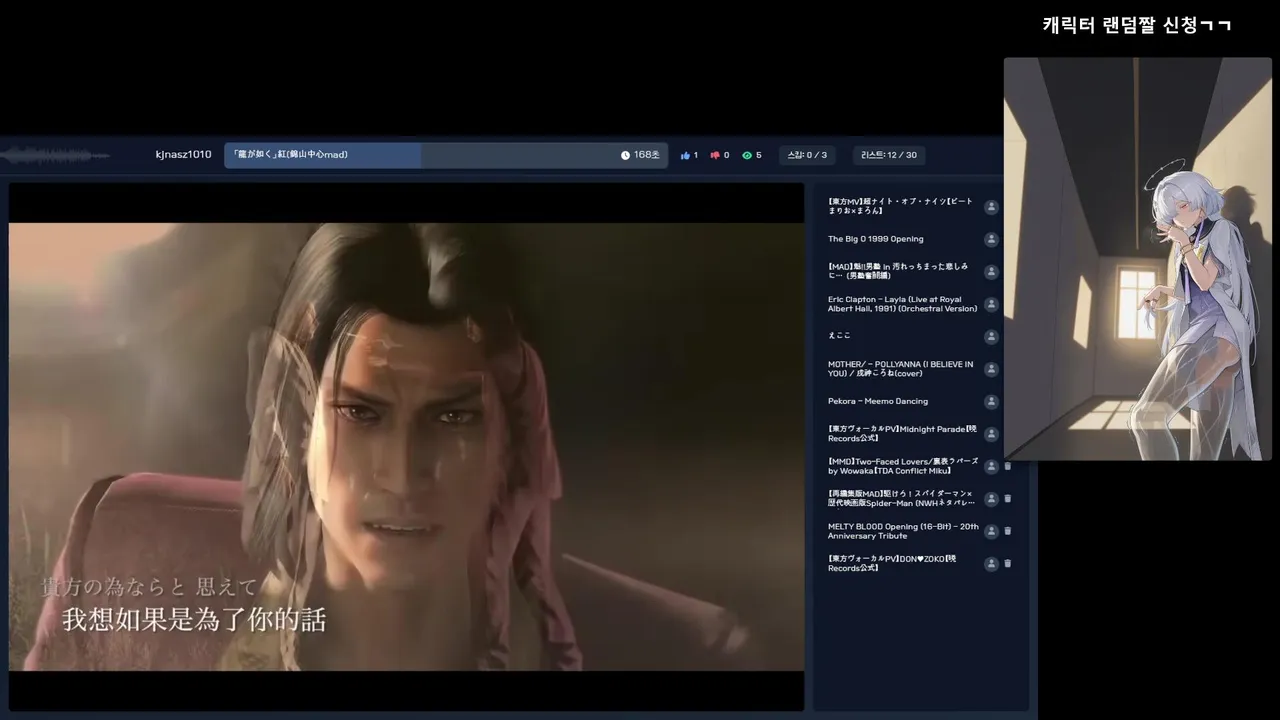
Task: Select えここ playlist title
Action: 839,336
